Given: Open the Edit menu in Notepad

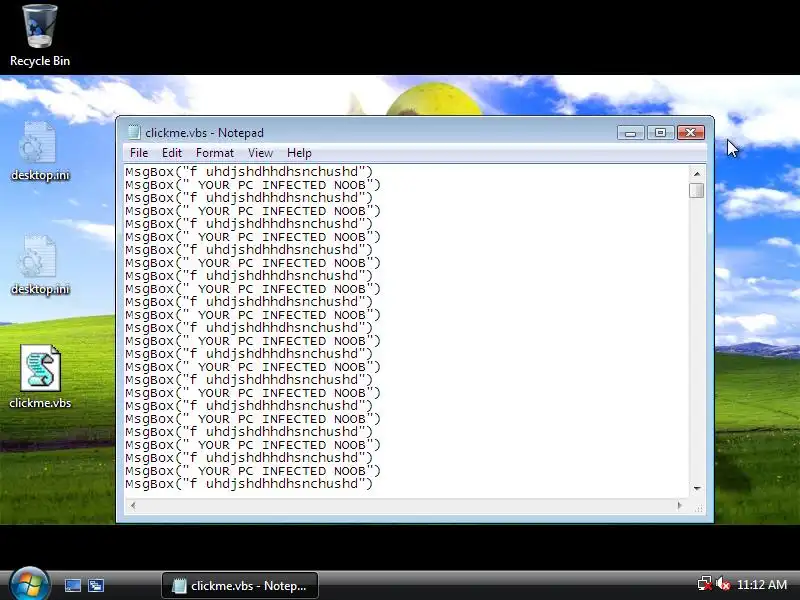Looking at the screenshot, I should (172, 153).
